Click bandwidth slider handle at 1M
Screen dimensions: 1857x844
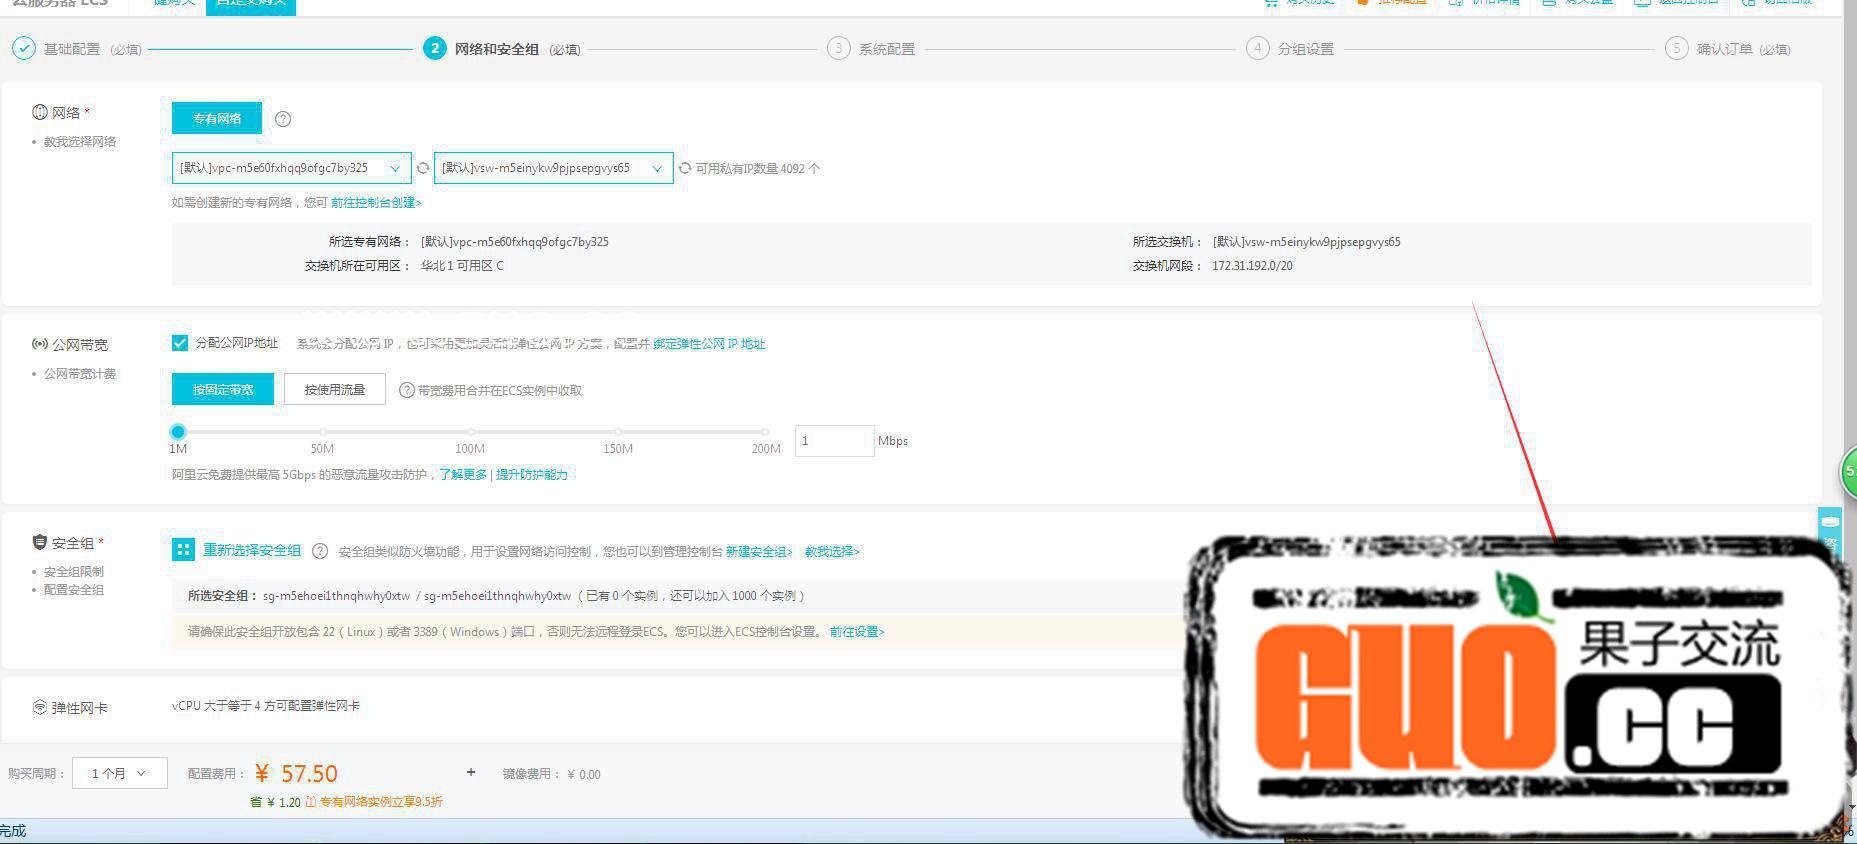(178, 432)
